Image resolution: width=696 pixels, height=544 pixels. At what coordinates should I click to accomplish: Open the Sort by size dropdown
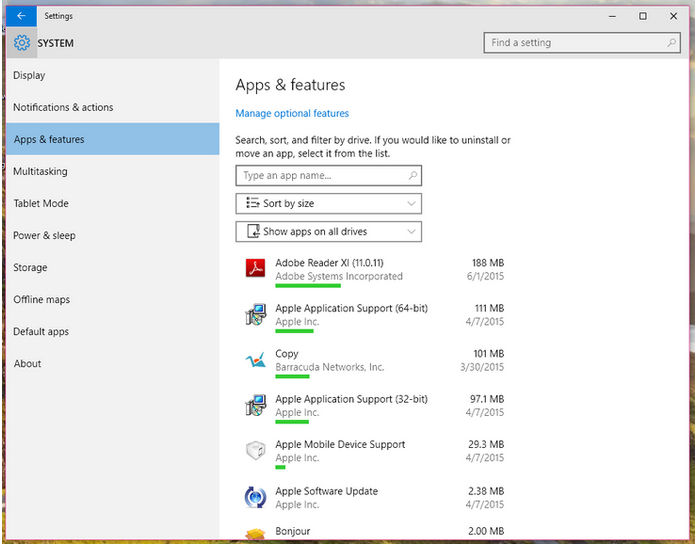point(328,204)
